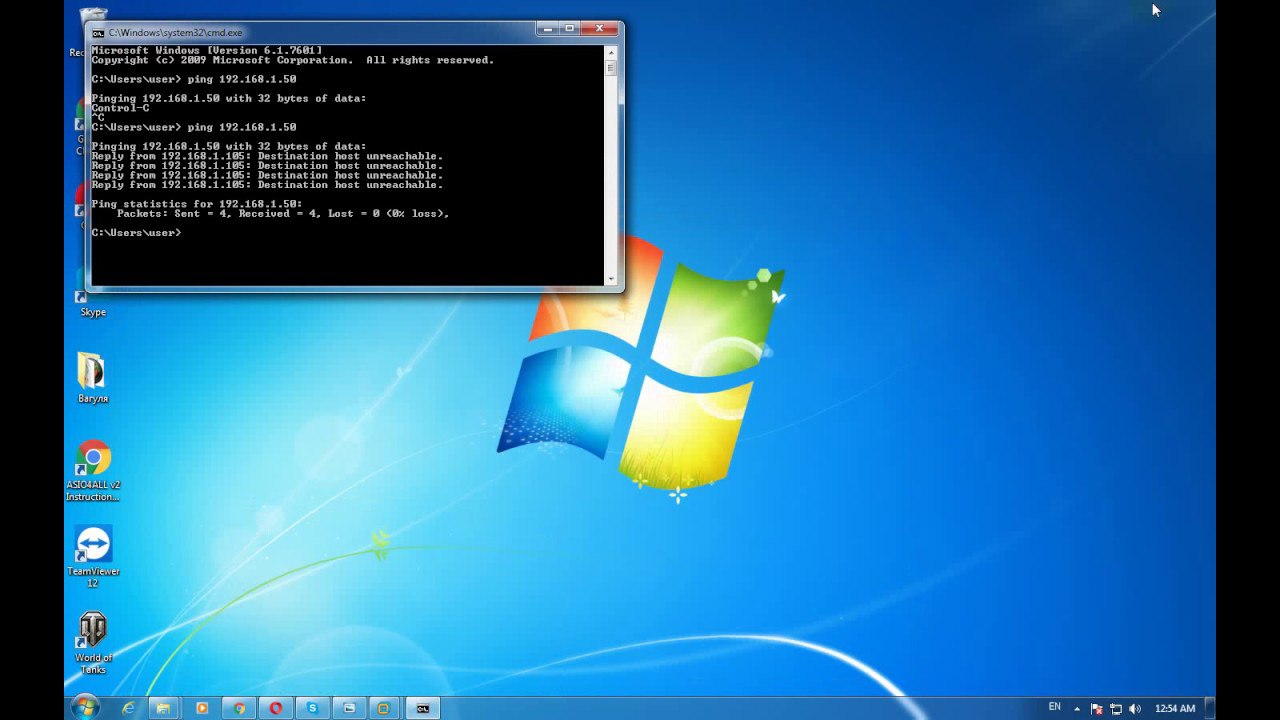Click the 'Control-C' text in the console

click(x=120, y=108)
